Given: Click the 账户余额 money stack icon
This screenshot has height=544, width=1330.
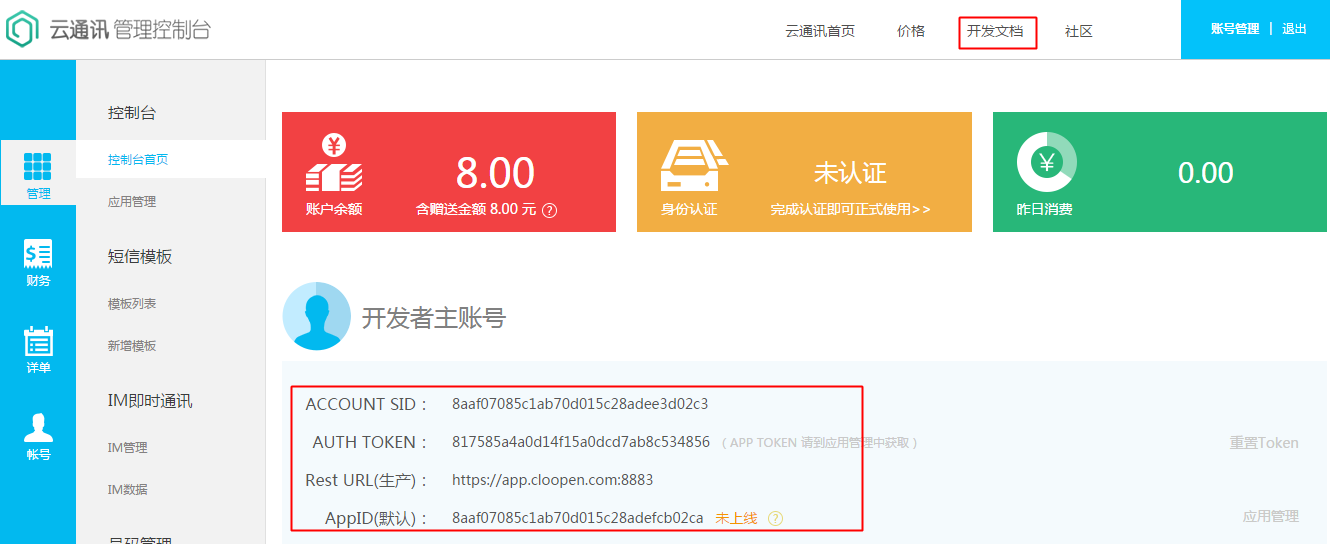Looking at the screenshot, I should click(x=334, y=164).
